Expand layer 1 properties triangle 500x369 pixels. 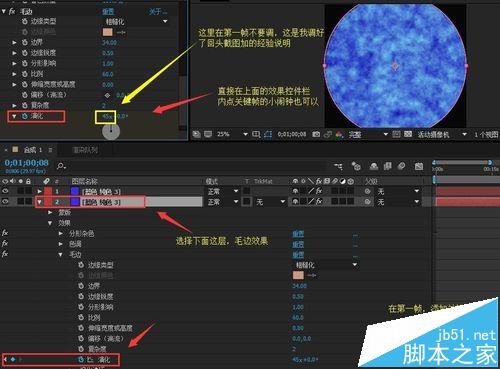click(40, 191)
